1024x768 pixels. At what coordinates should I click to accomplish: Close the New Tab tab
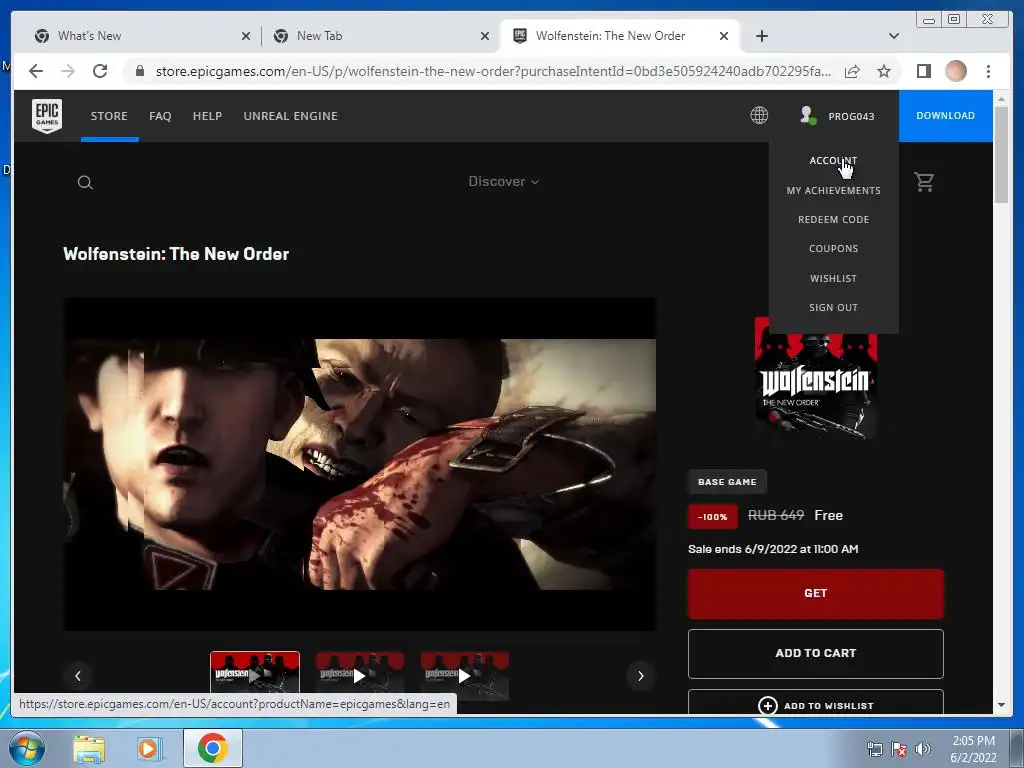point(485,36)
